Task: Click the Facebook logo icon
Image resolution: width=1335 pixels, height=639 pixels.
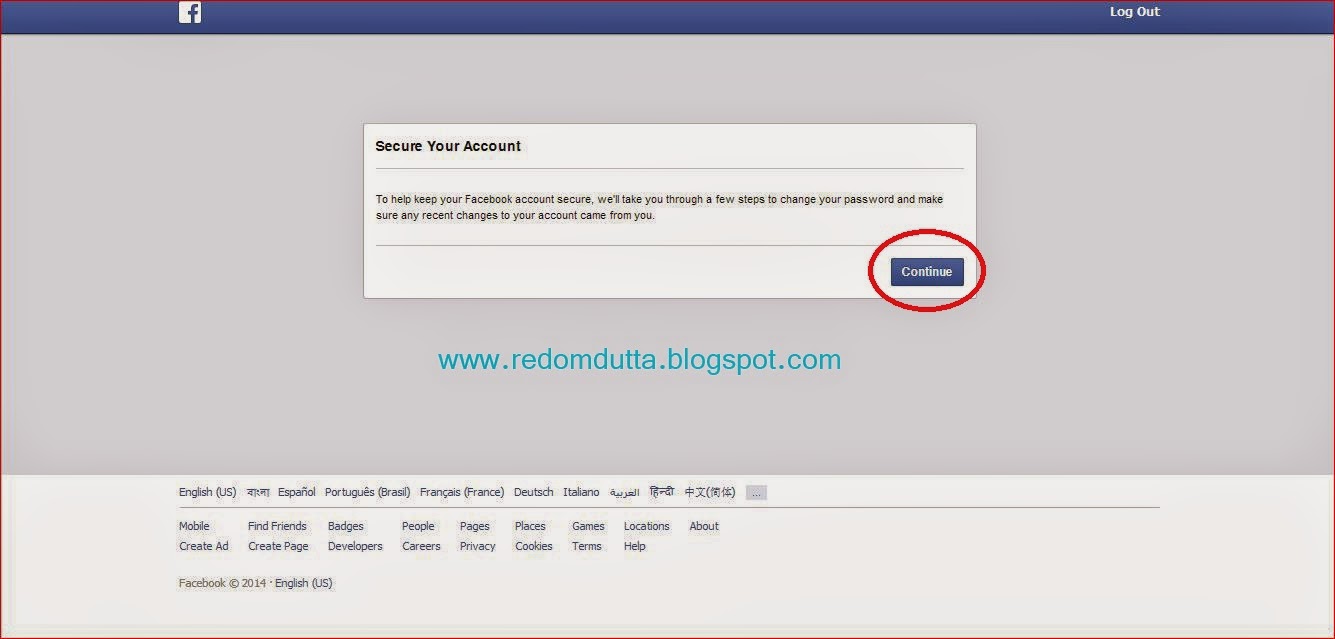Action: click(190, 12)
